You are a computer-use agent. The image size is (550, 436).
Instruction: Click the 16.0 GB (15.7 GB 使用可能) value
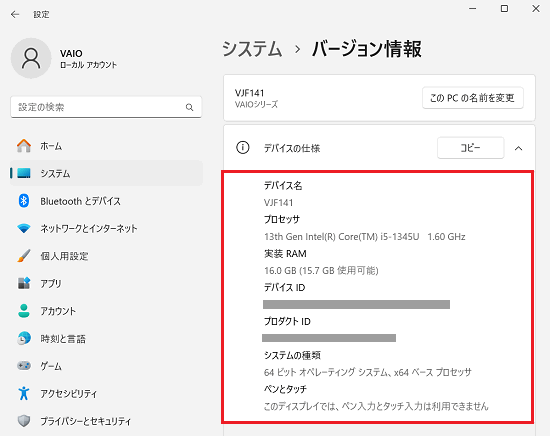(x=321, y=270)
